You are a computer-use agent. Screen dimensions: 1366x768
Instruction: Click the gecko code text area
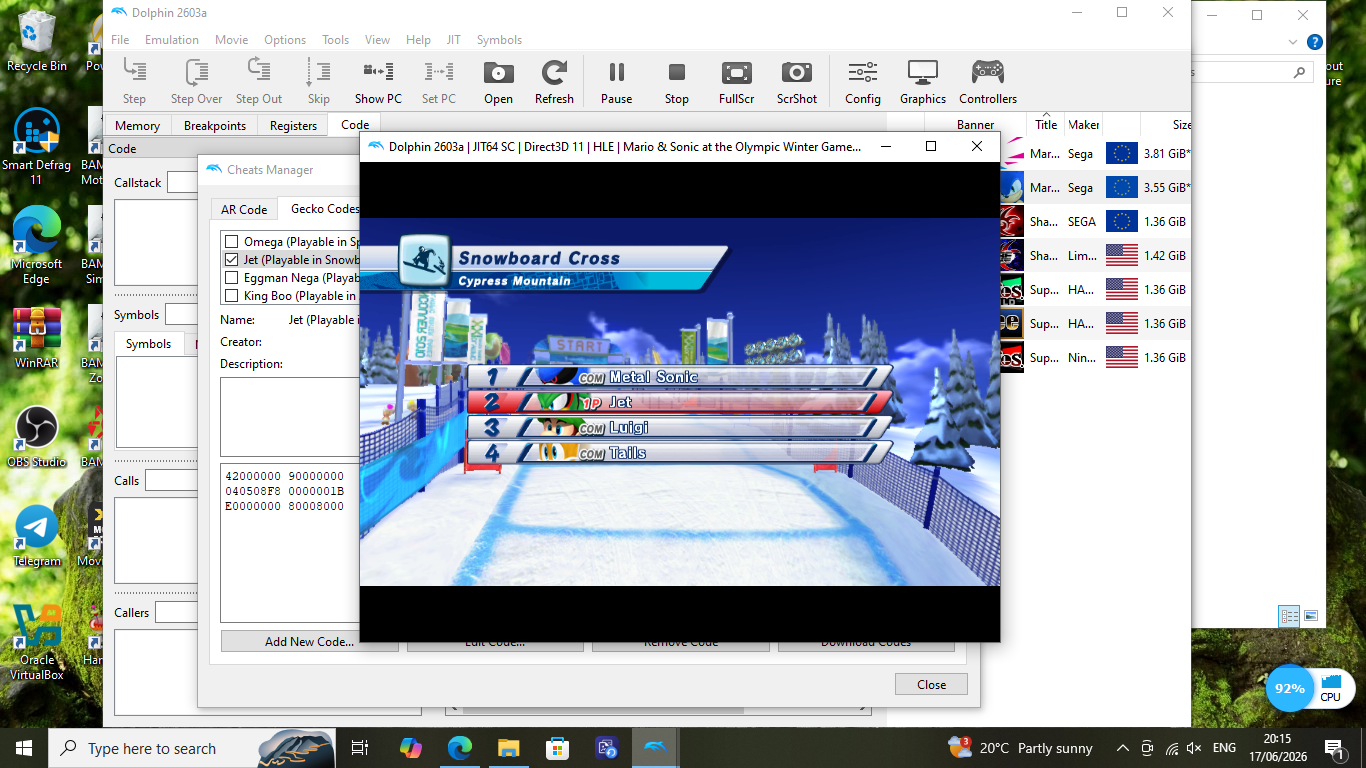(290, 543)
